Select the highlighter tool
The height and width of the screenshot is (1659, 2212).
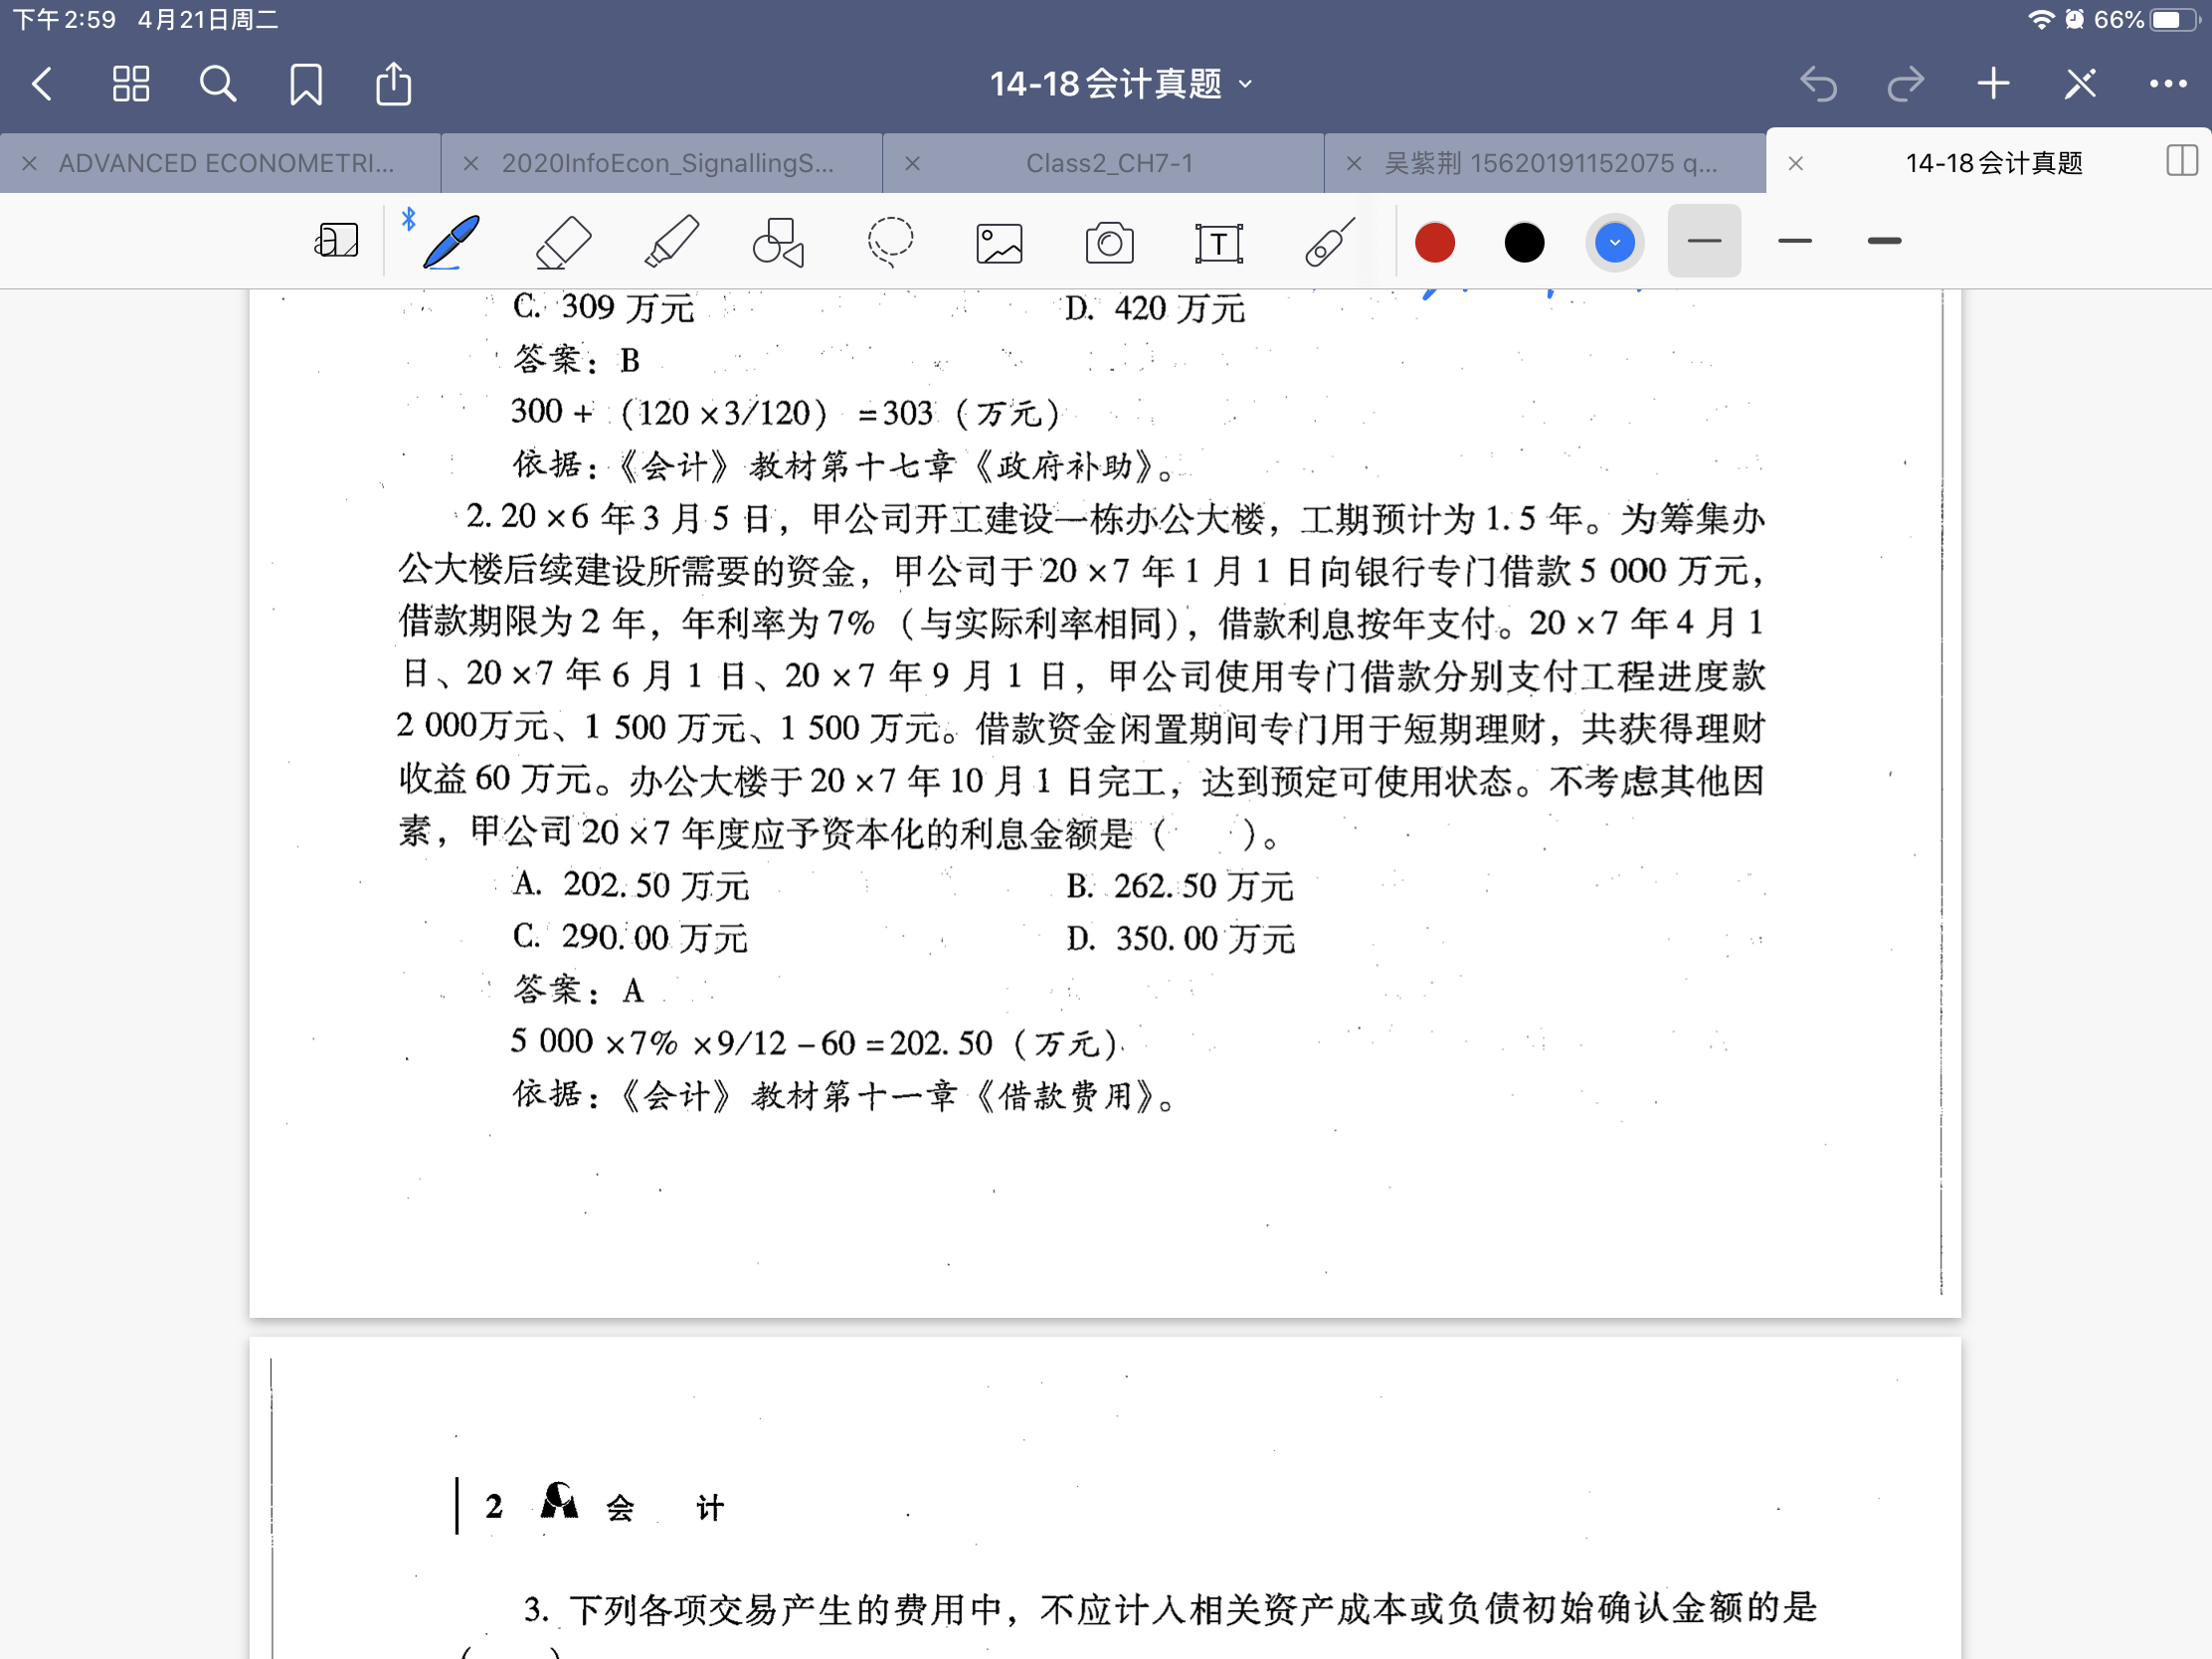[x=671, y=242]
